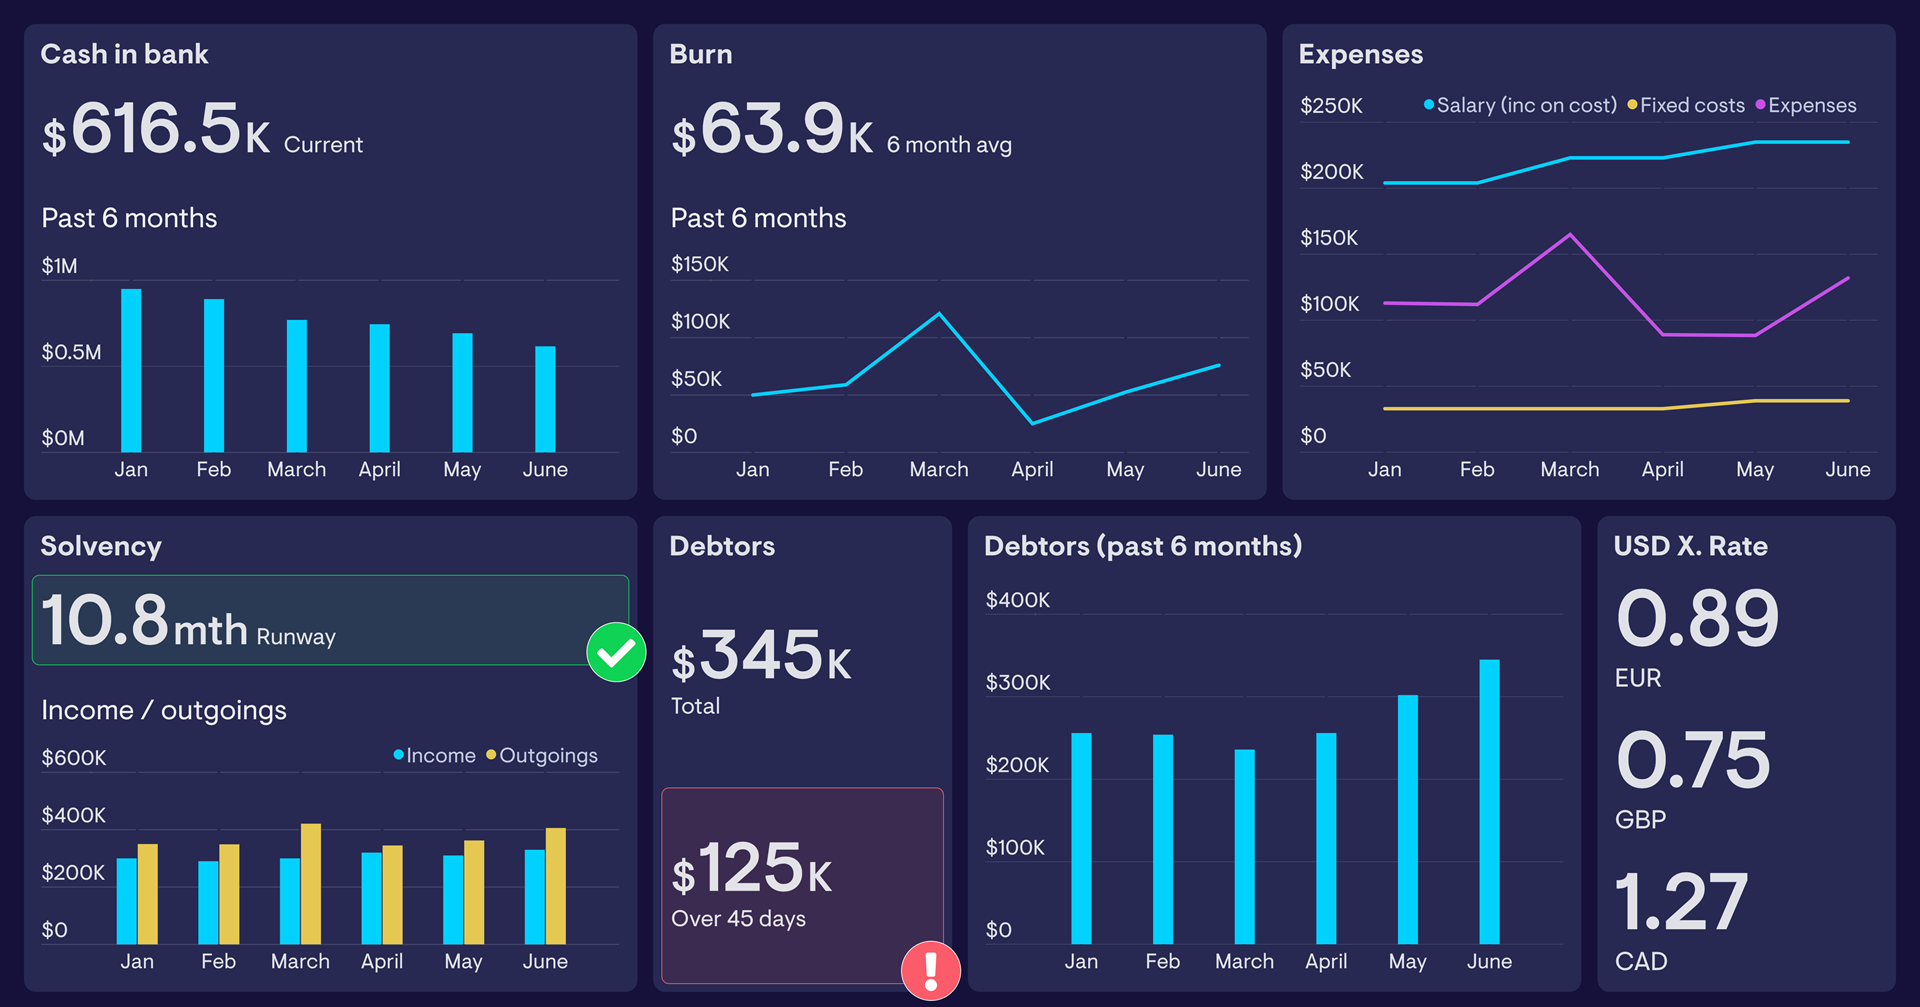Select the Salary legend dot in Expenses chart

[1429, 105]
